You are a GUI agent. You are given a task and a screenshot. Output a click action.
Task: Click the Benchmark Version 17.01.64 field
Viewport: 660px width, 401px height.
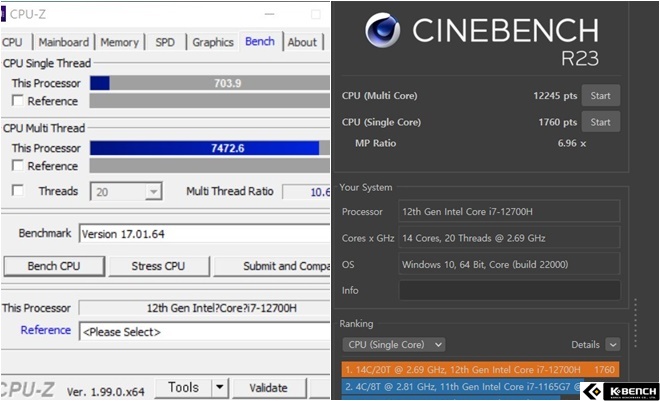(x=205, y=234)
